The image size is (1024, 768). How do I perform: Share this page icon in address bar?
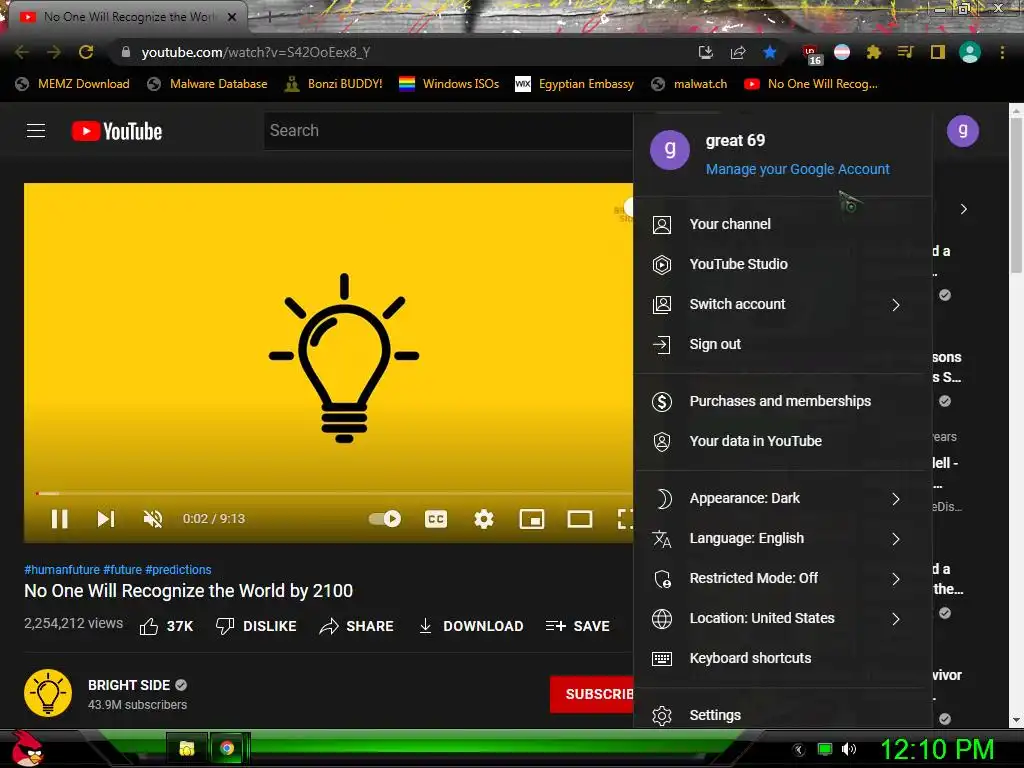coord(738,52)
